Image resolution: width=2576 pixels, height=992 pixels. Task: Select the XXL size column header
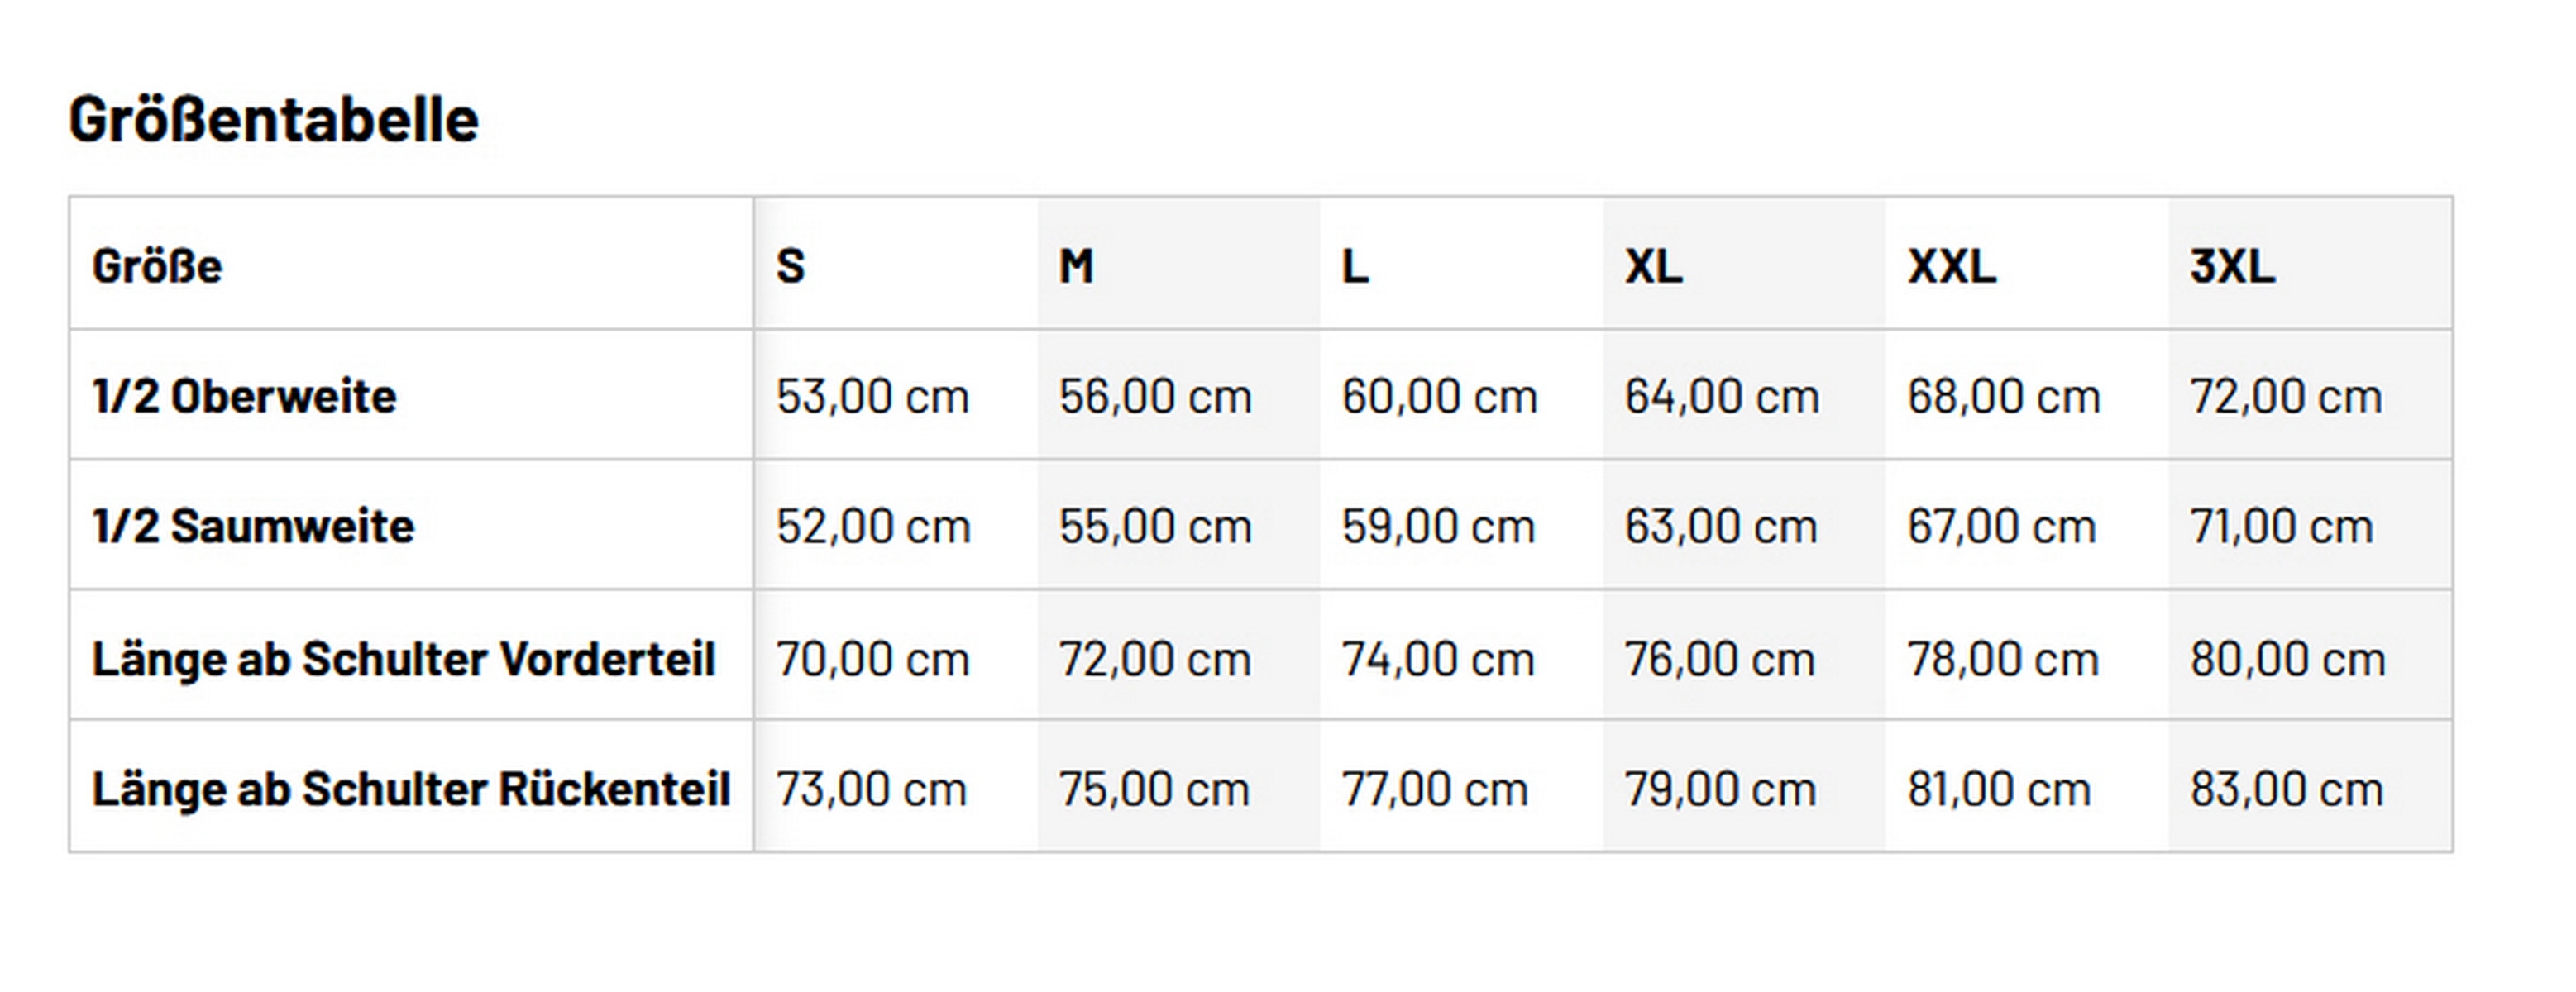point(1951,266)
